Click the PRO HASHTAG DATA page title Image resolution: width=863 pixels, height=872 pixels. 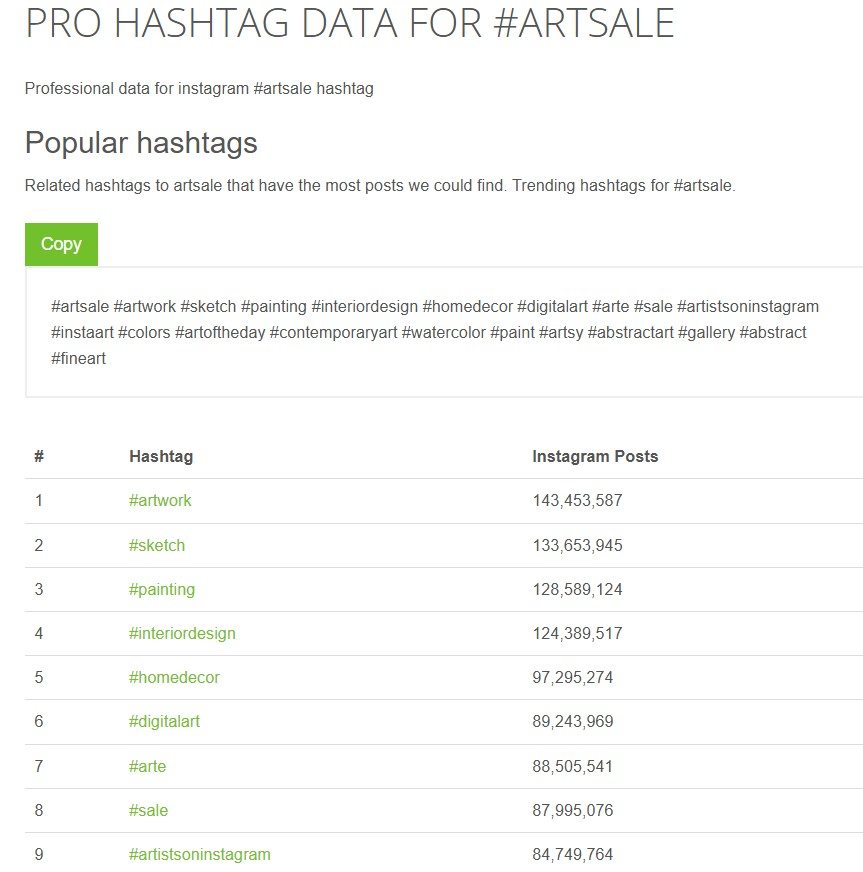[x=349, y=24]
